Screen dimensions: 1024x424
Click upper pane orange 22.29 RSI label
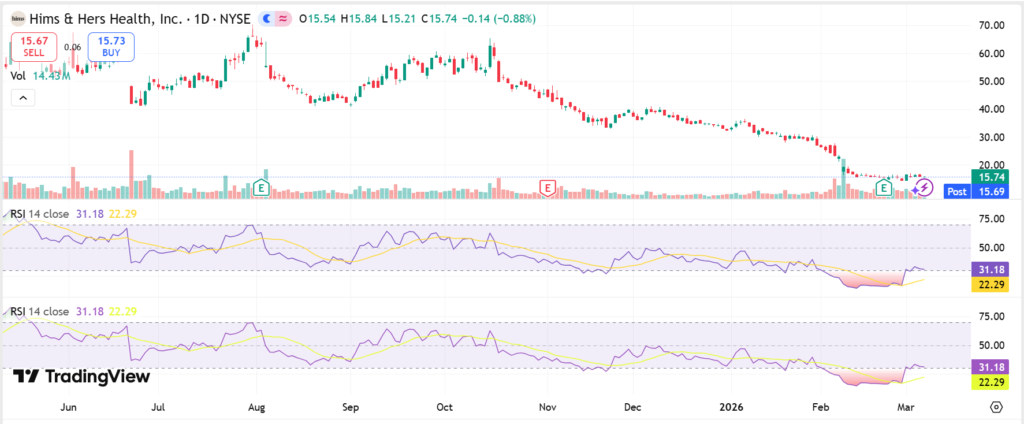990,284
